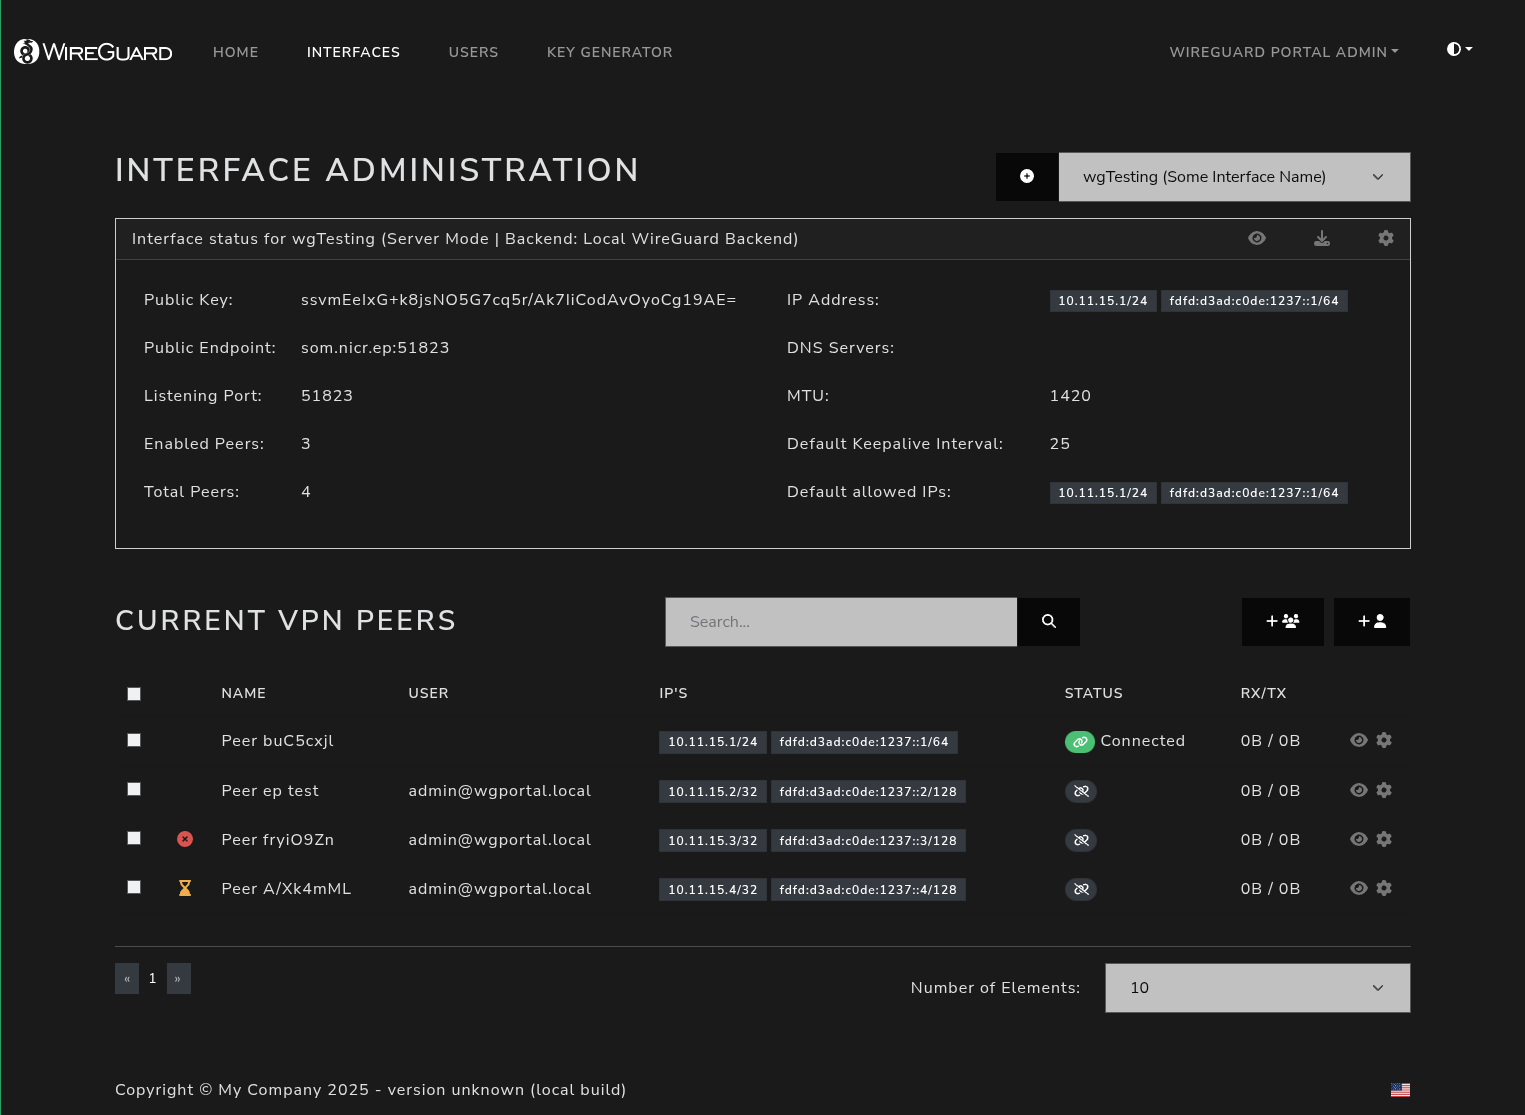The image size is (1525, 1115).
Task: Edit Peer A/Xk4mML via gear icon
Action: point(1384,889)
